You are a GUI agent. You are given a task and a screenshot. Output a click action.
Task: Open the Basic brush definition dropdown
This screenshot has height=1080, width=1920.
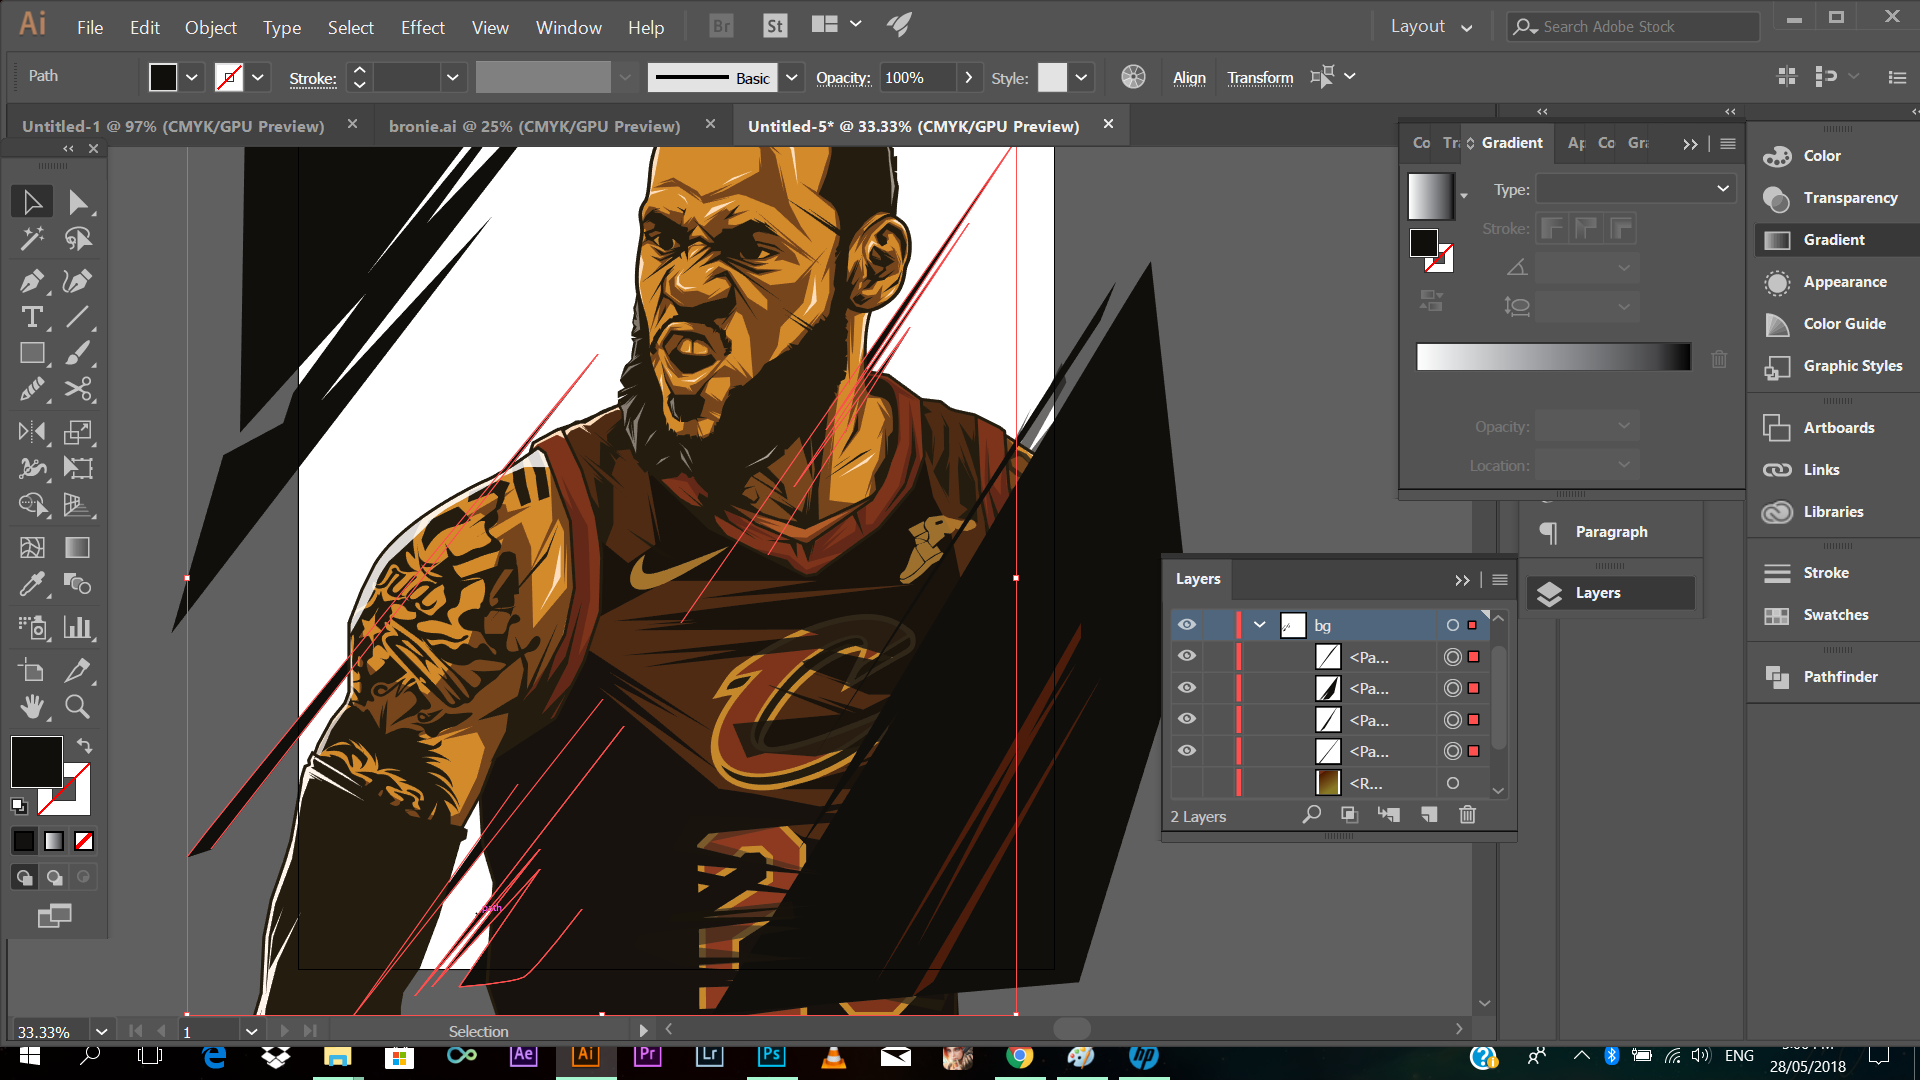pos(792,77)
